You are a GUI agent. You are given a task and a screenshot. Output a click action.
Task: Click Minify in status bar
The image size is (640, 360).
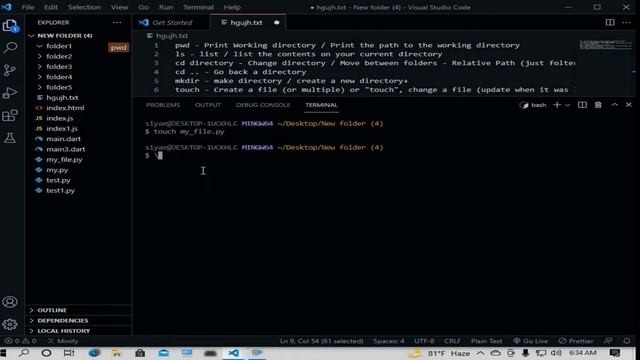tap(63, 341)
